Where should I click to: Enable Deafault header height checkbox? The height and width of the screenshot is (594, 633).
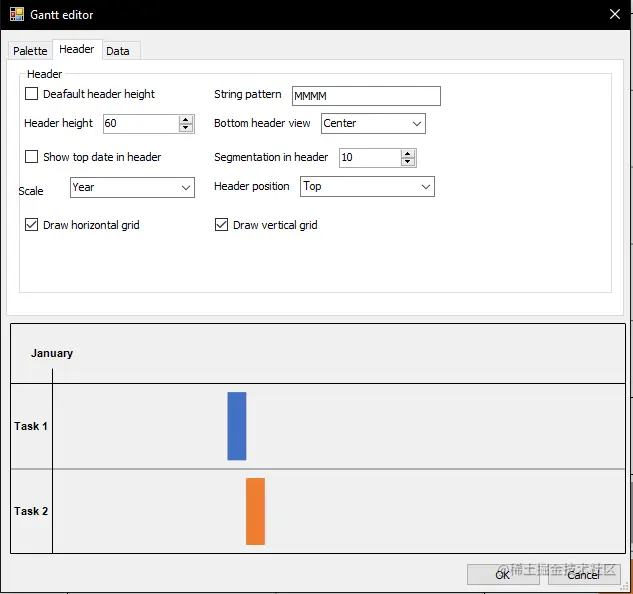click(31, 94)
